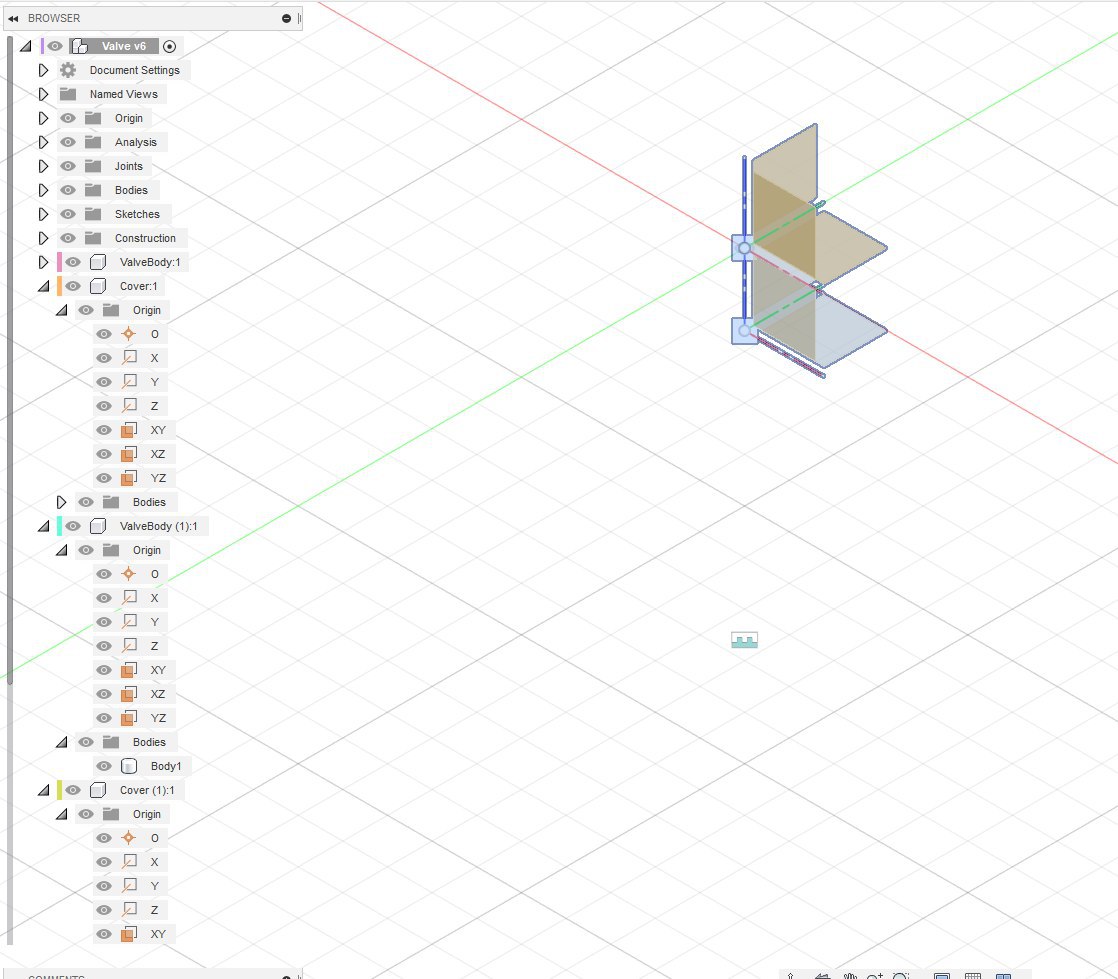Hide the ValveBody:1 component

coord(73,262)
